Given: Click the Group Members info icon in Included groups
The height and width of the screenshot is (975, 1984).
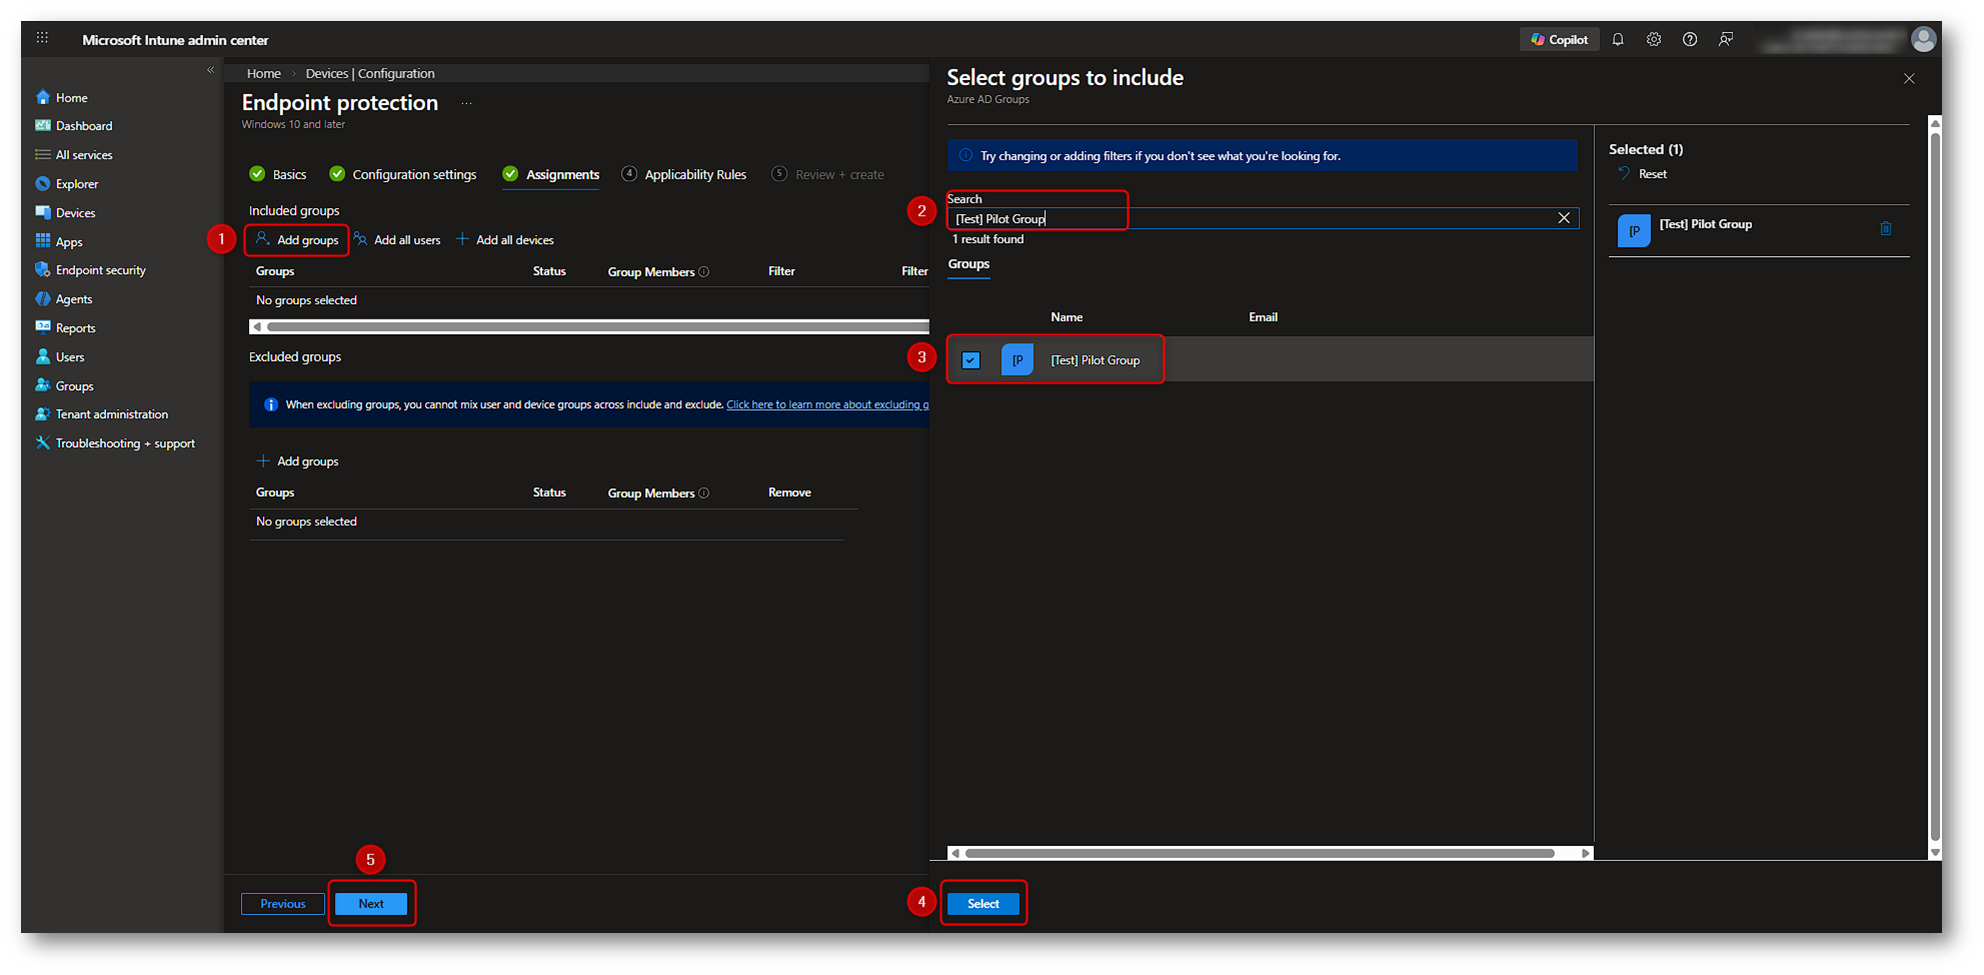Looking at the screenshot, I should point(704,272).
